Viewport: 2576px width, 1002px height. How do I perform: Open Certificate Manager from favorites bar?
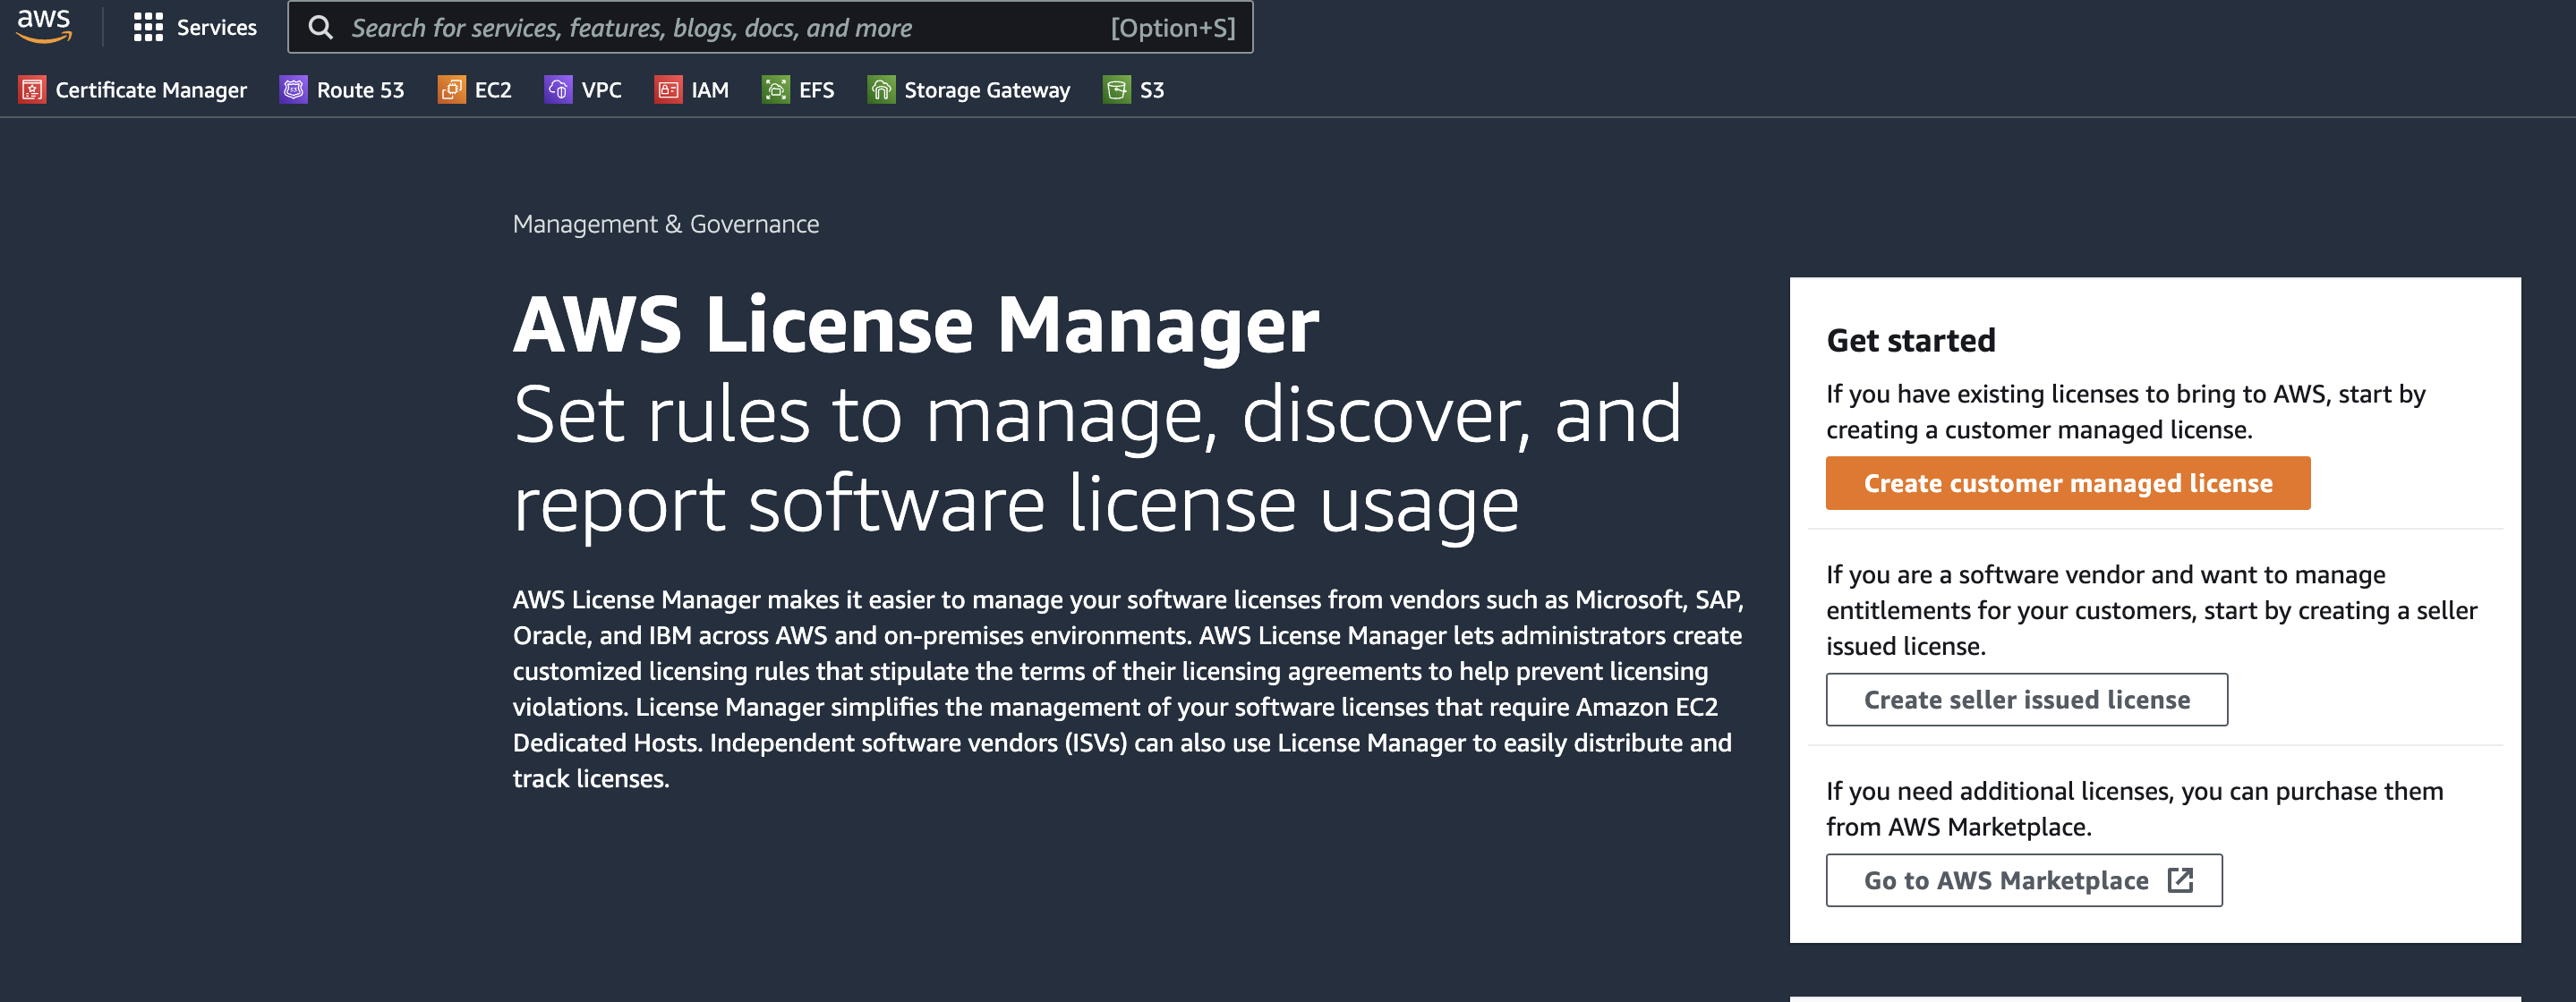pyautogui.click(x=150, y=90)
